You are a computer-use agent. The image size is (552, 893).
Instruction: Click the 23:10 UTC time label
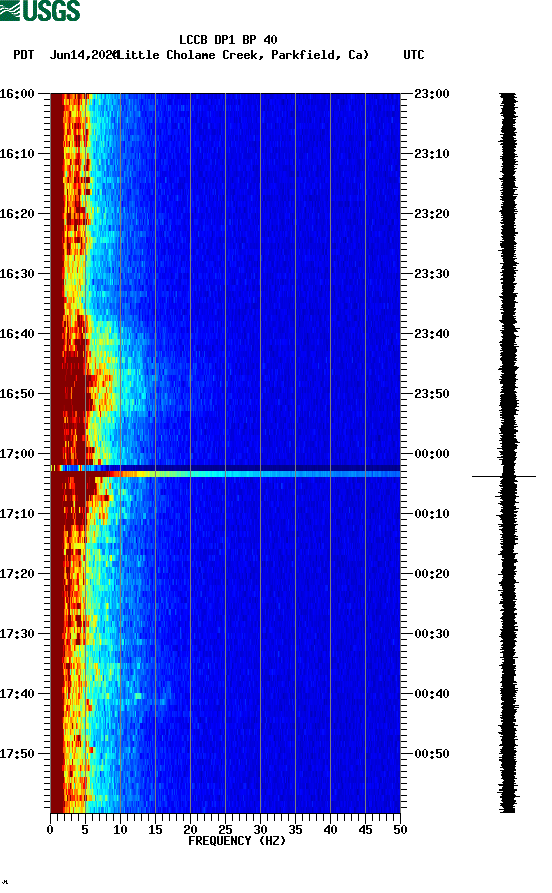tap(432, 154)
